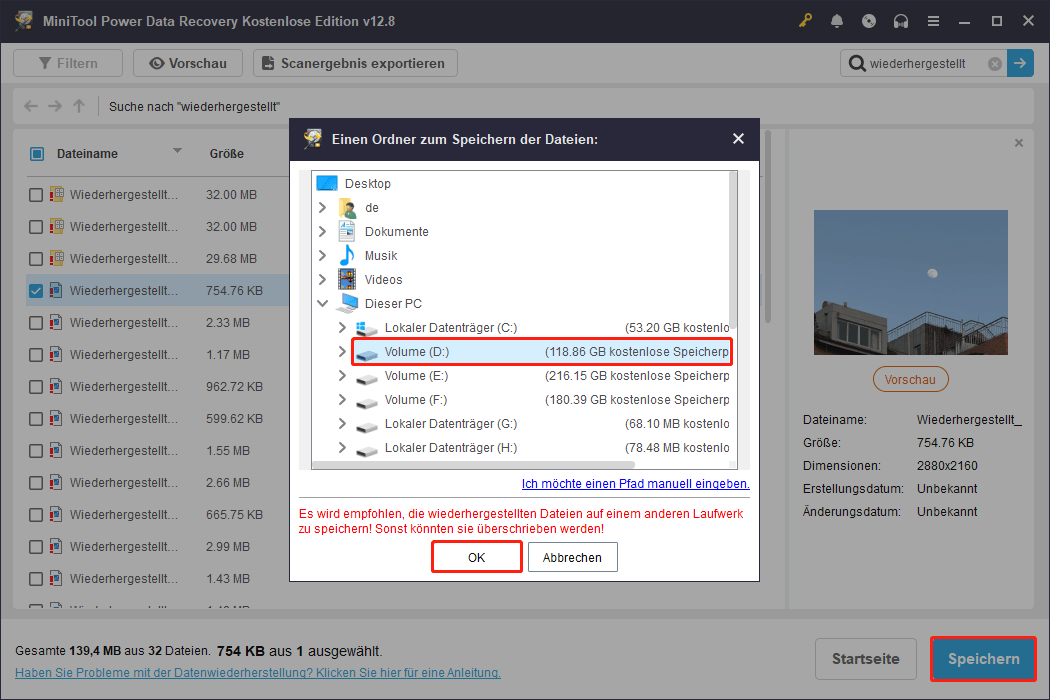Image resolution: width=1050 pixels, height=700 pixels.
Task: Open the headphones support icon
Action: point(901,20)
